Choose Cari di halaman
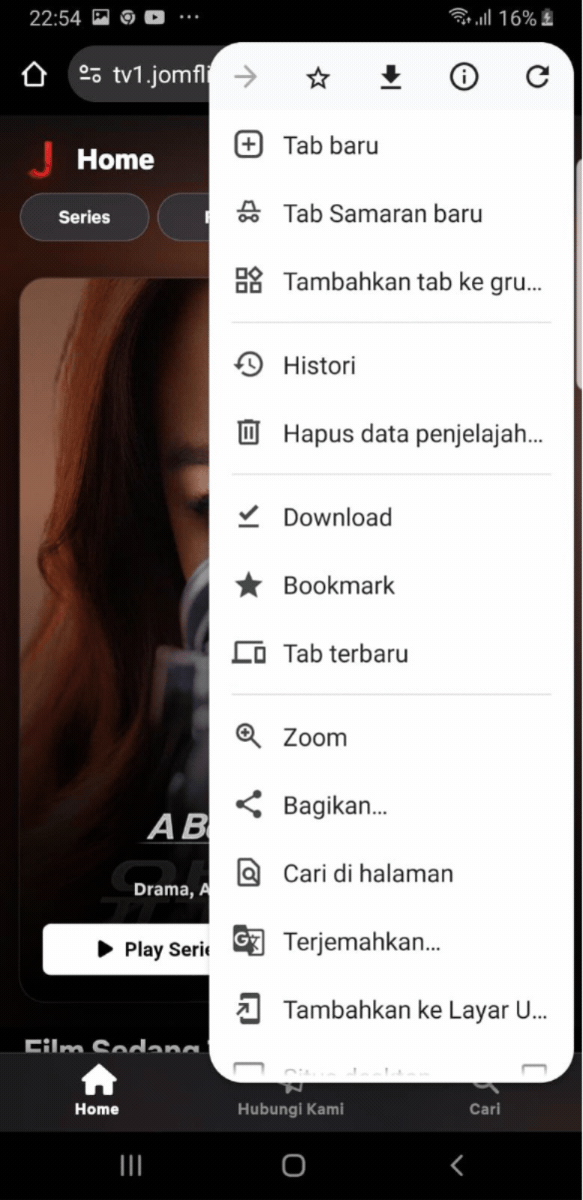 pos(392,873)
